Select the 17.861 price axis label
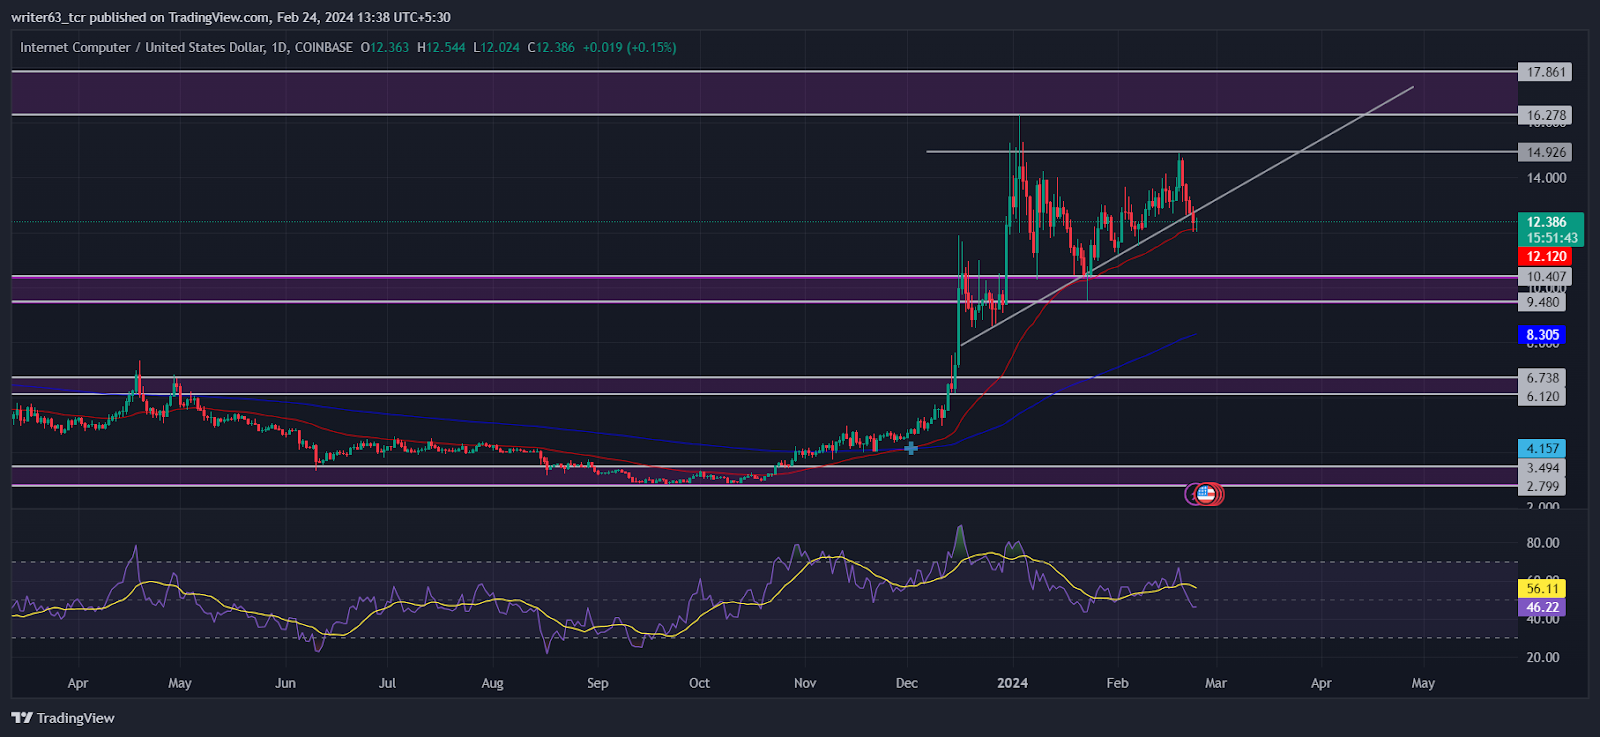1600x737 pixels. coord(1546,72)
